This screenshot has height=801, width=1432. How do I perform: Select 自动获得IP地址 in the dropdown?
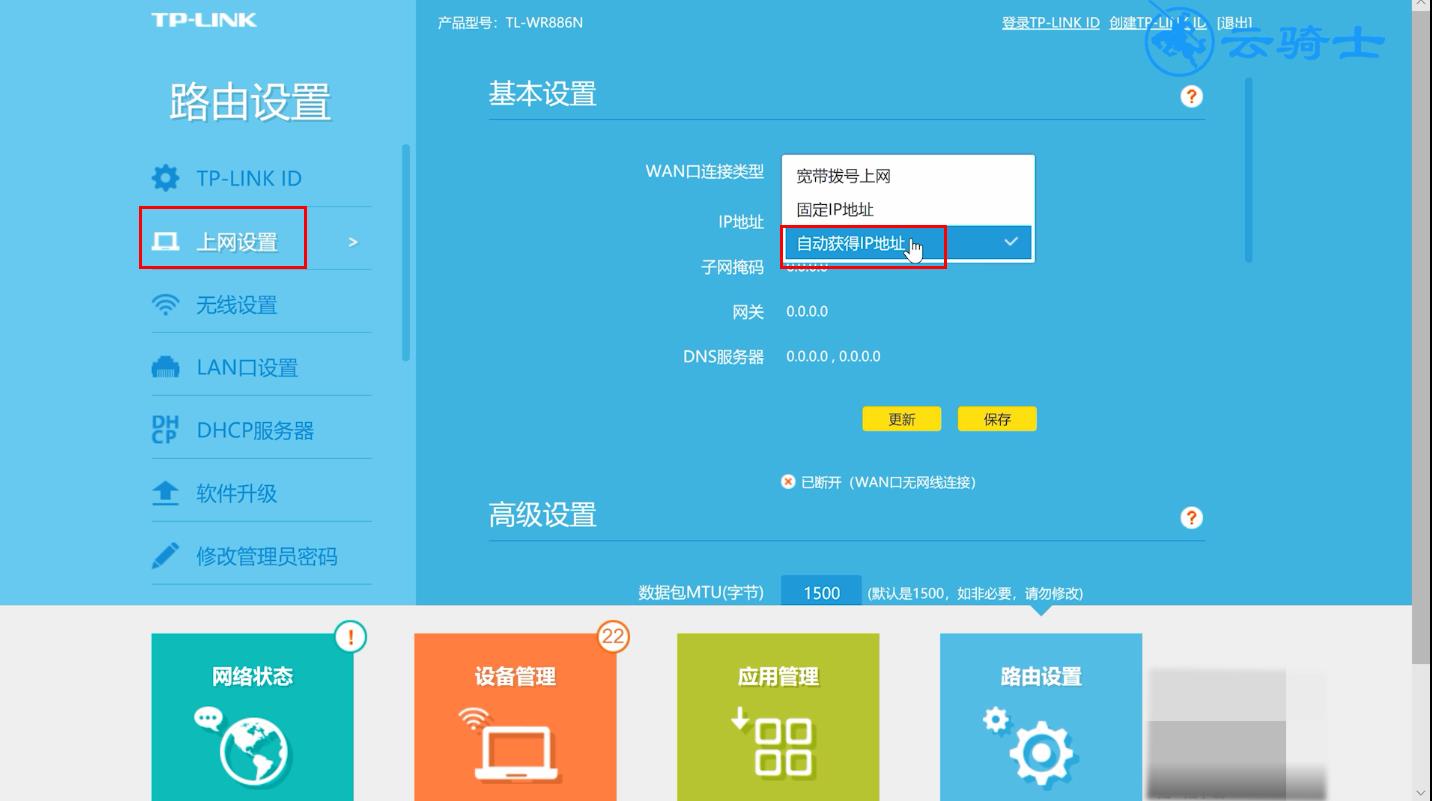tap(908, 242)
